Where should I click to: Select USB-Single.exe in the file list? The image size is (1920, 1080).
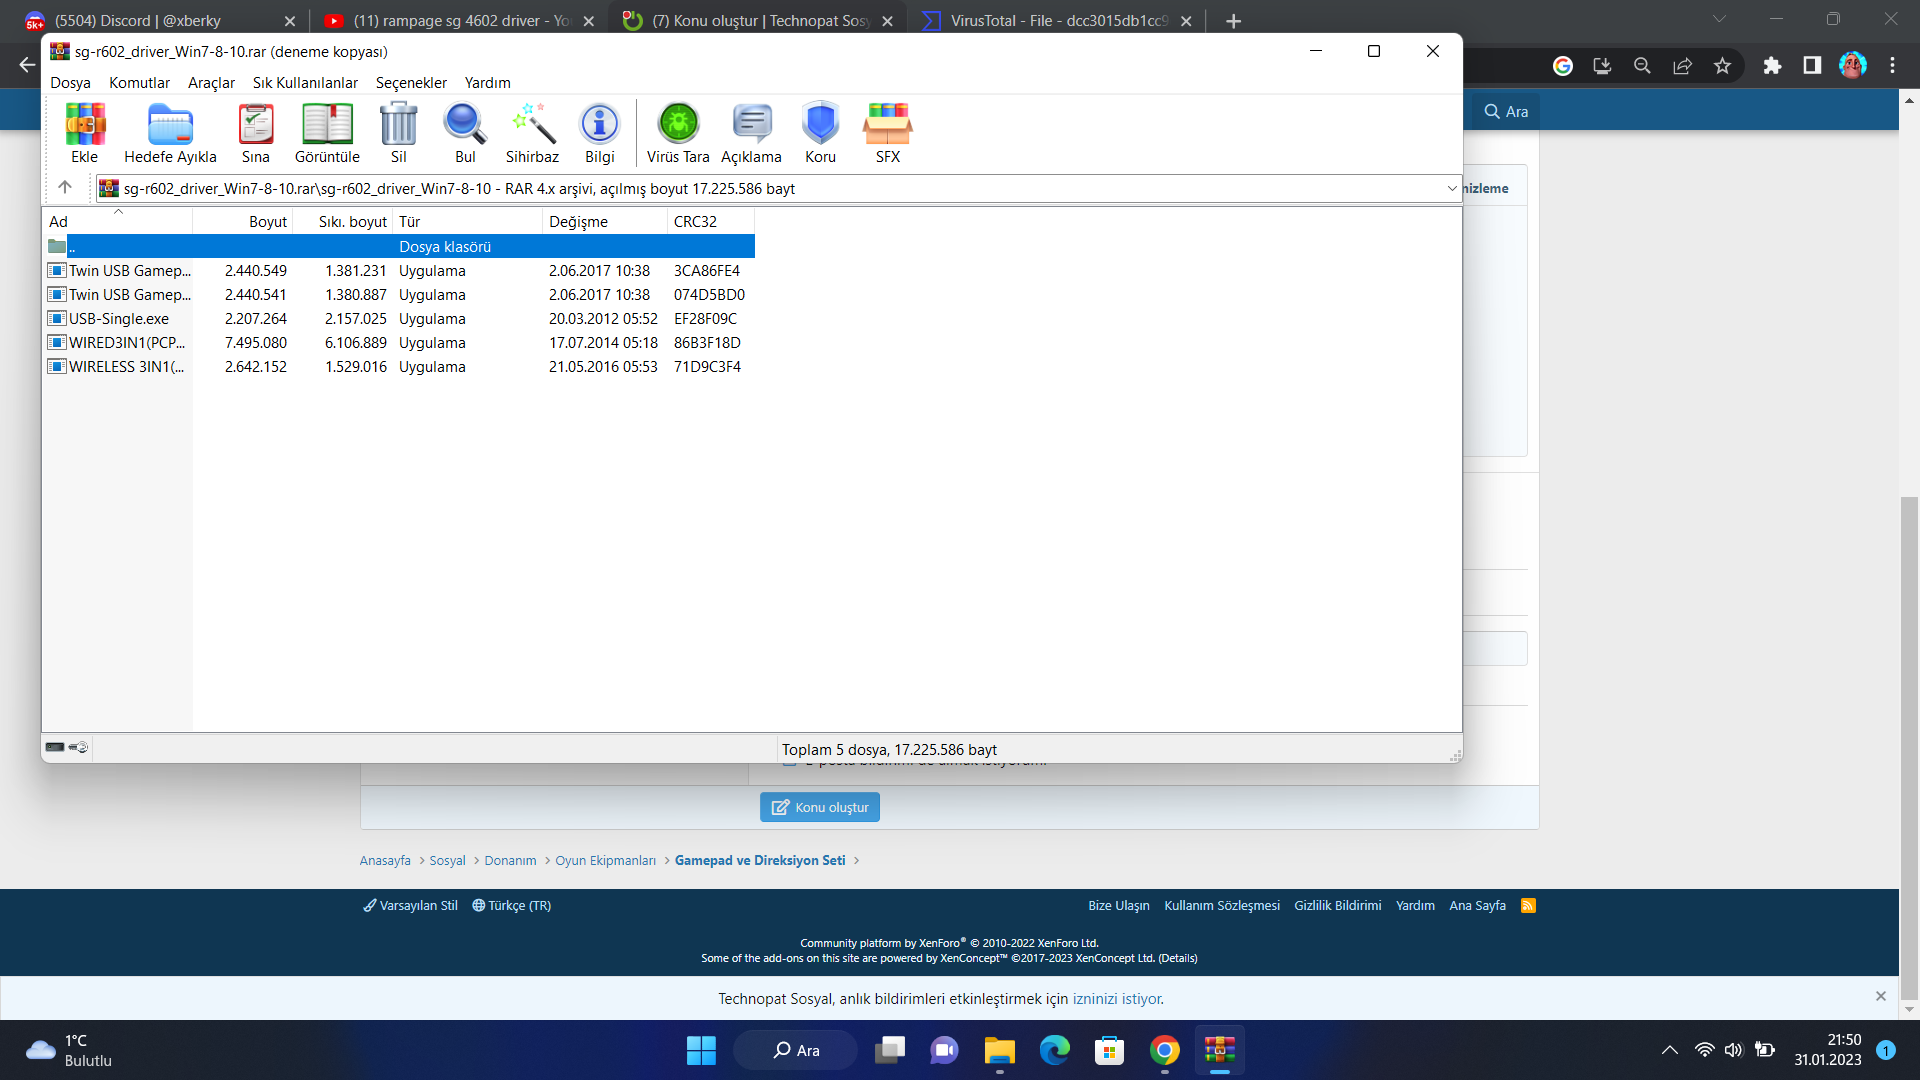[118, 319]
